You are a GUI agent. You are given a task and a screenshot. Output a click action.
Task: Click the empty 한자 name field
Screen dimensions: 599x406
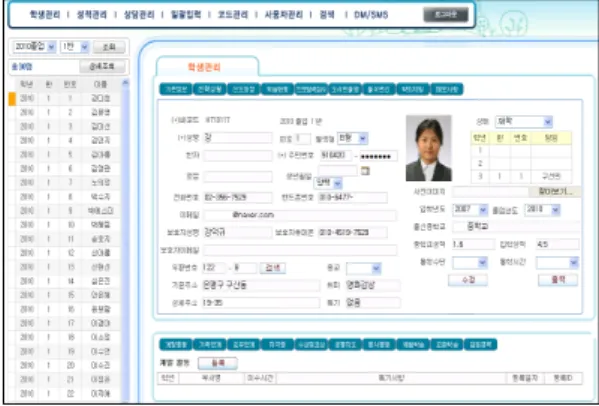237,156
